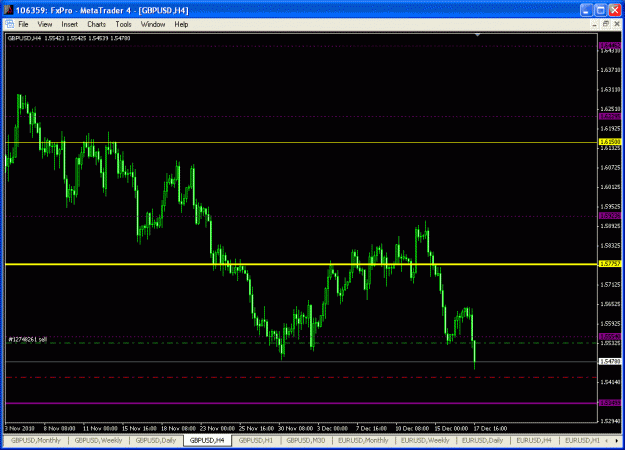
Task: Open the File menu
Action: (23, 24)
